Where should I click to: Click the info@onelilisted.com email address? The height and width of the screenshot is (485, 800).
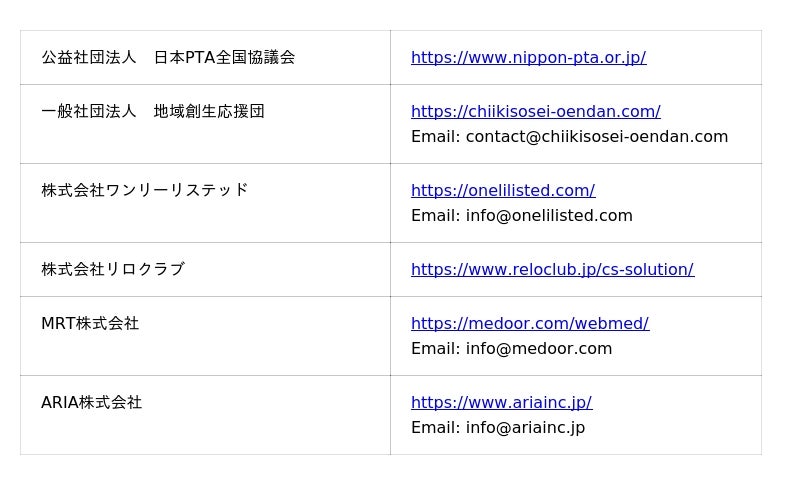pos(549,216)
